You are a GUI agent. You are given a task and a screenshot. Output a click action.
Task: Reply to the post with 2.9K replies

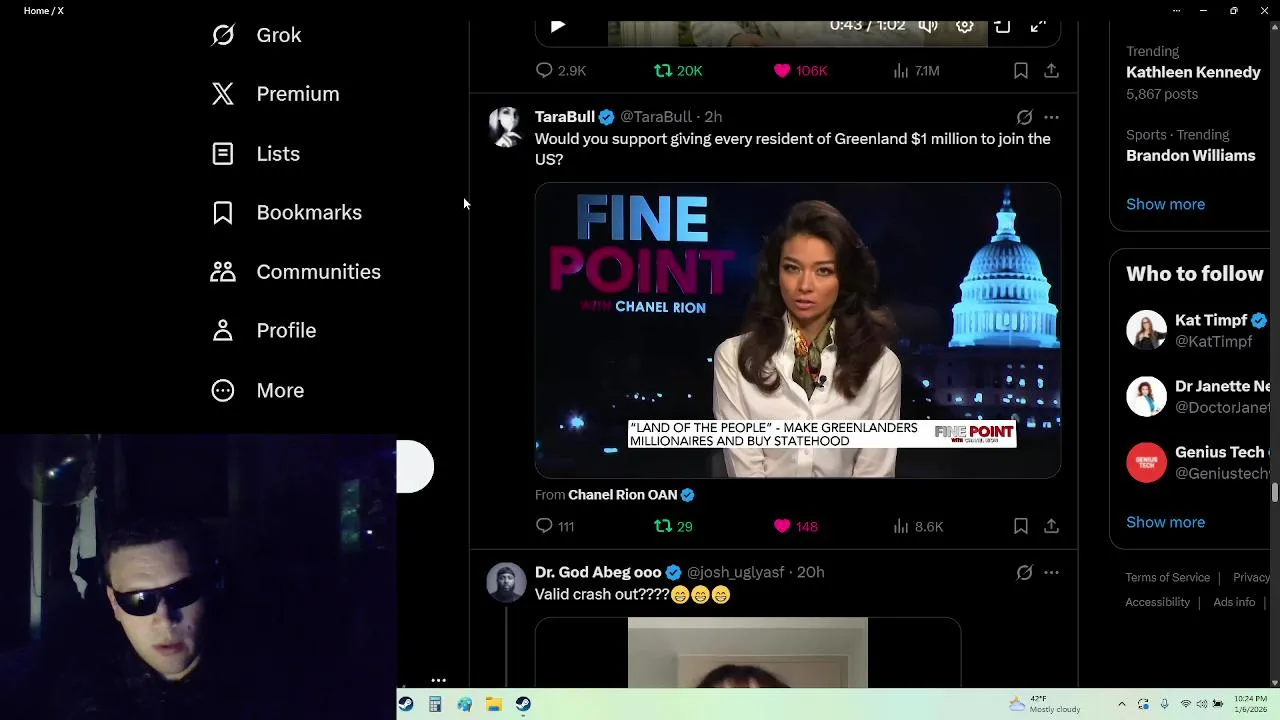561,71
